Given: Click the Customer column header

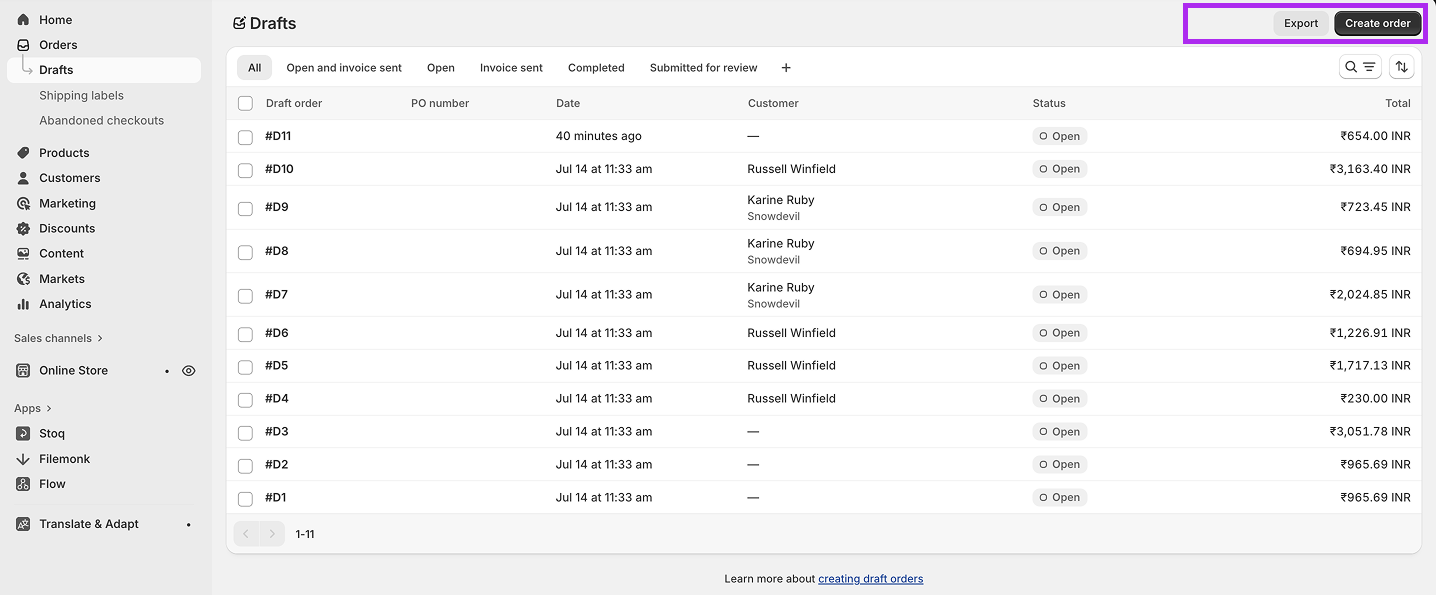Looking at the screenshot, I should [773, 103].
